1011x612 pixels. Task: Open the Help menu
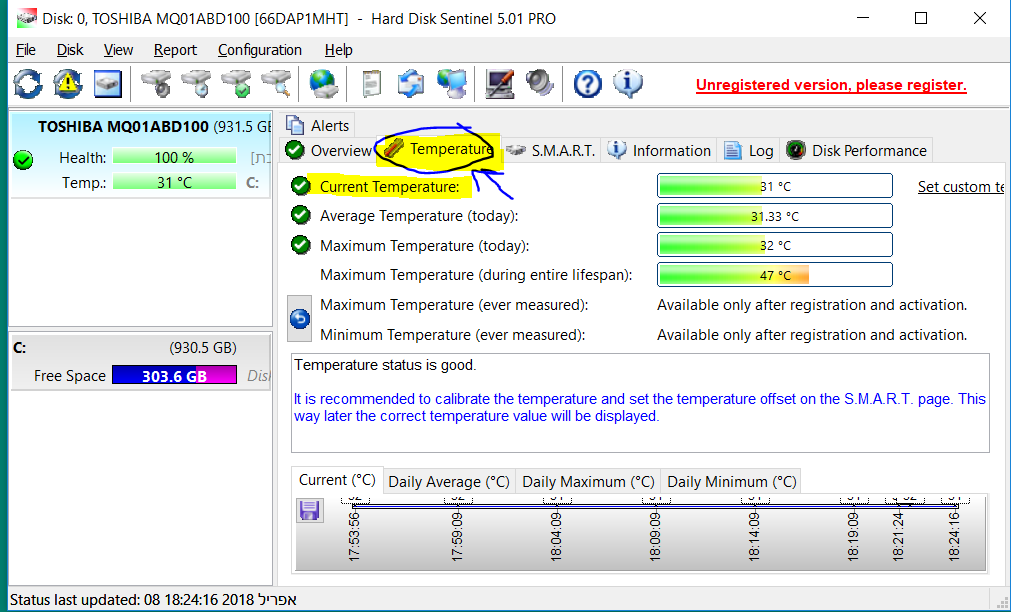(x=339, y=50)
